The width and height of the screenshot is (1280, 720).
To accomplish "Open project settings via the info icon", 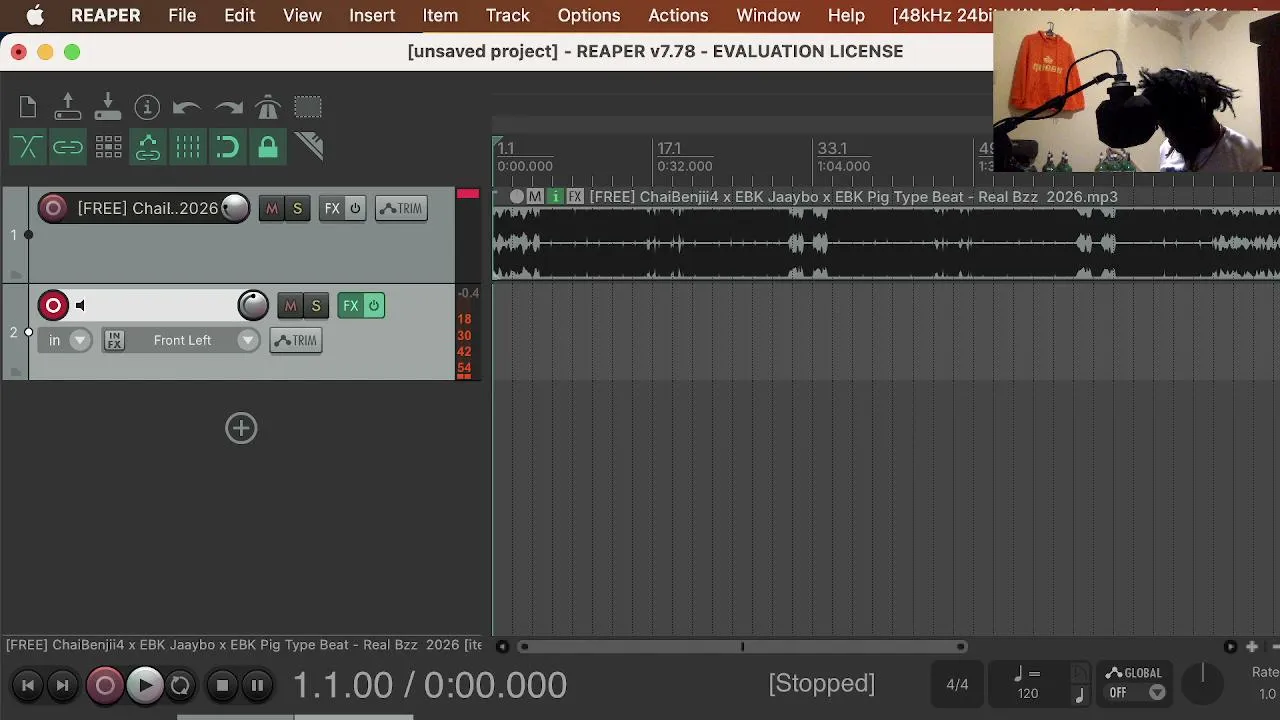I will [x=147, y=107].
